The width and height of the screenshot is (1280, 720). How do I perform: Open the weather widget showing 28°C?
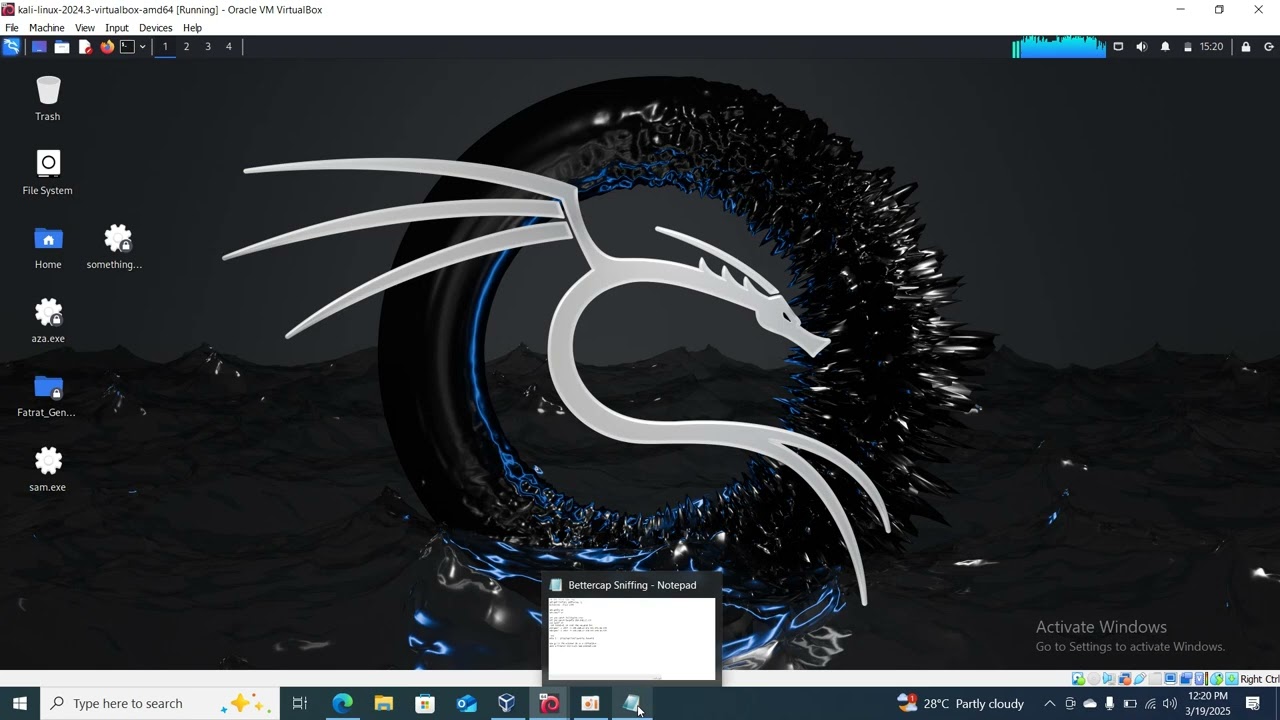coord(961,703)
